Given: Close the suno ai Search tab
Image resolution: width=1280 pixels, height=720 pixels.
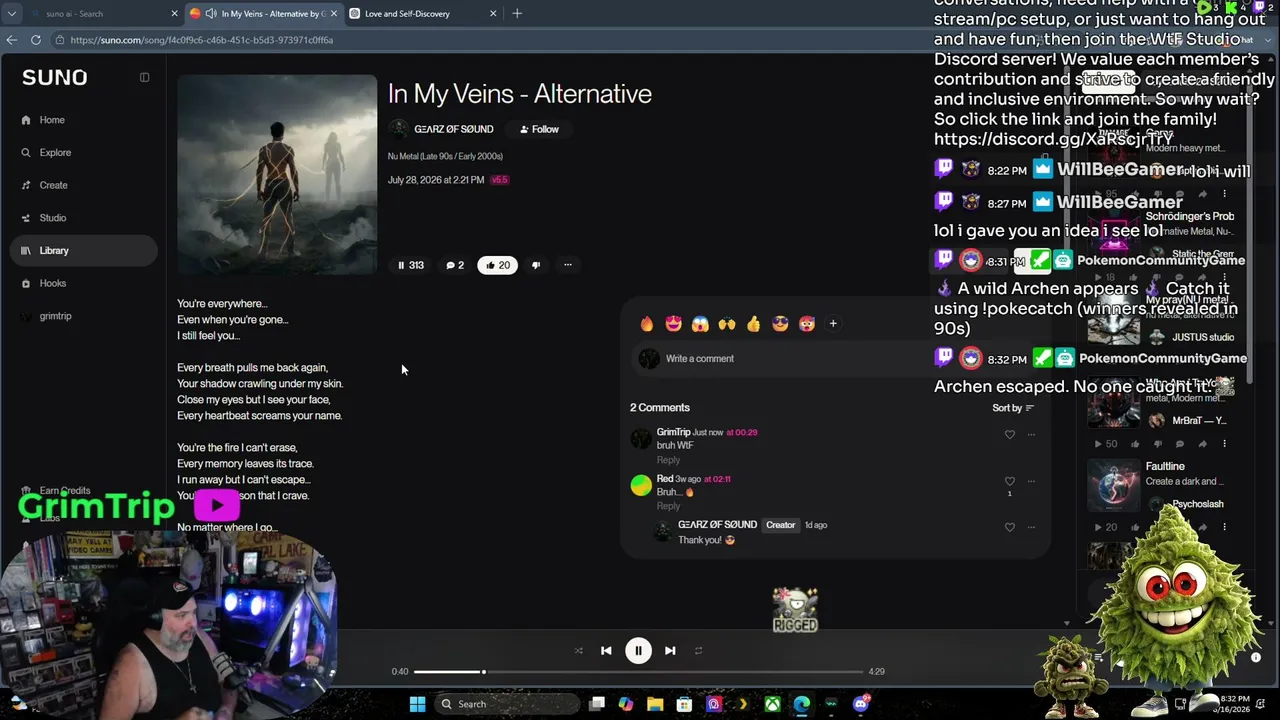Looking at the screenshot, I should [174, 14].
